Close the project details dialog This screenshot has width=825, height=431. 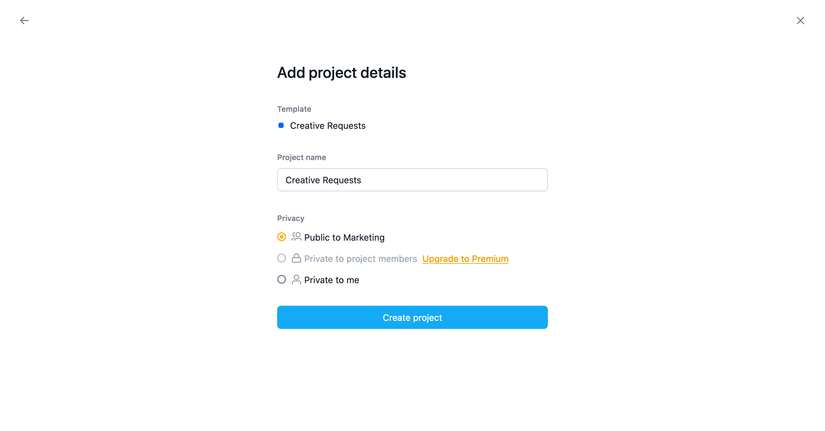pyautogui.click(x=800, y=20)
